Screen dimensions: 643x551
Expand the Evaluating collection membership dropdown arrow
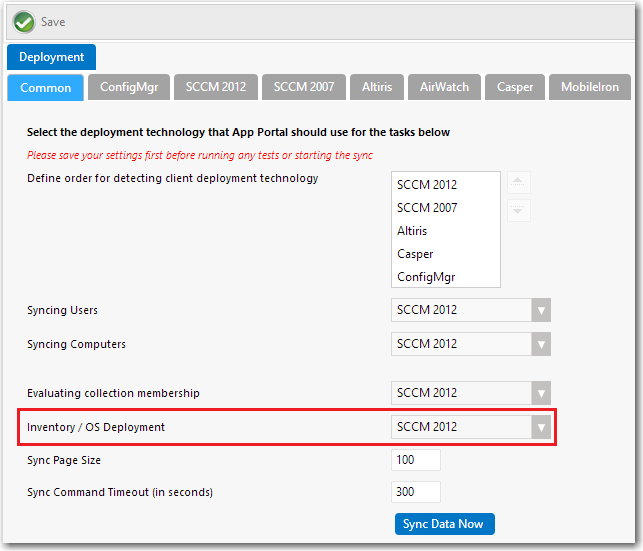pos(541,394)
